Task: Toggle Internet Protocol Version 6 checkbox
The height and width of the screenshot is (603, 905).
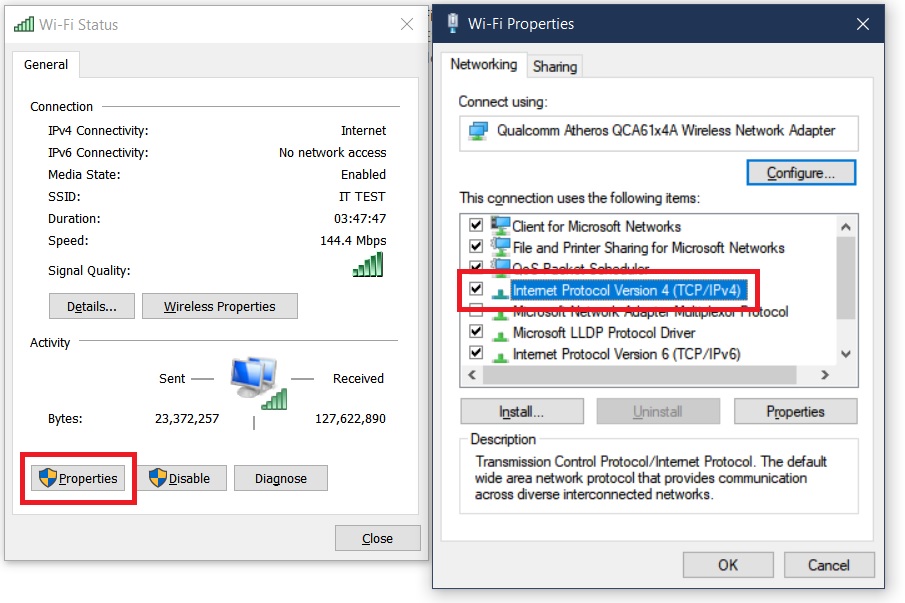Action: tap(476, 353)
